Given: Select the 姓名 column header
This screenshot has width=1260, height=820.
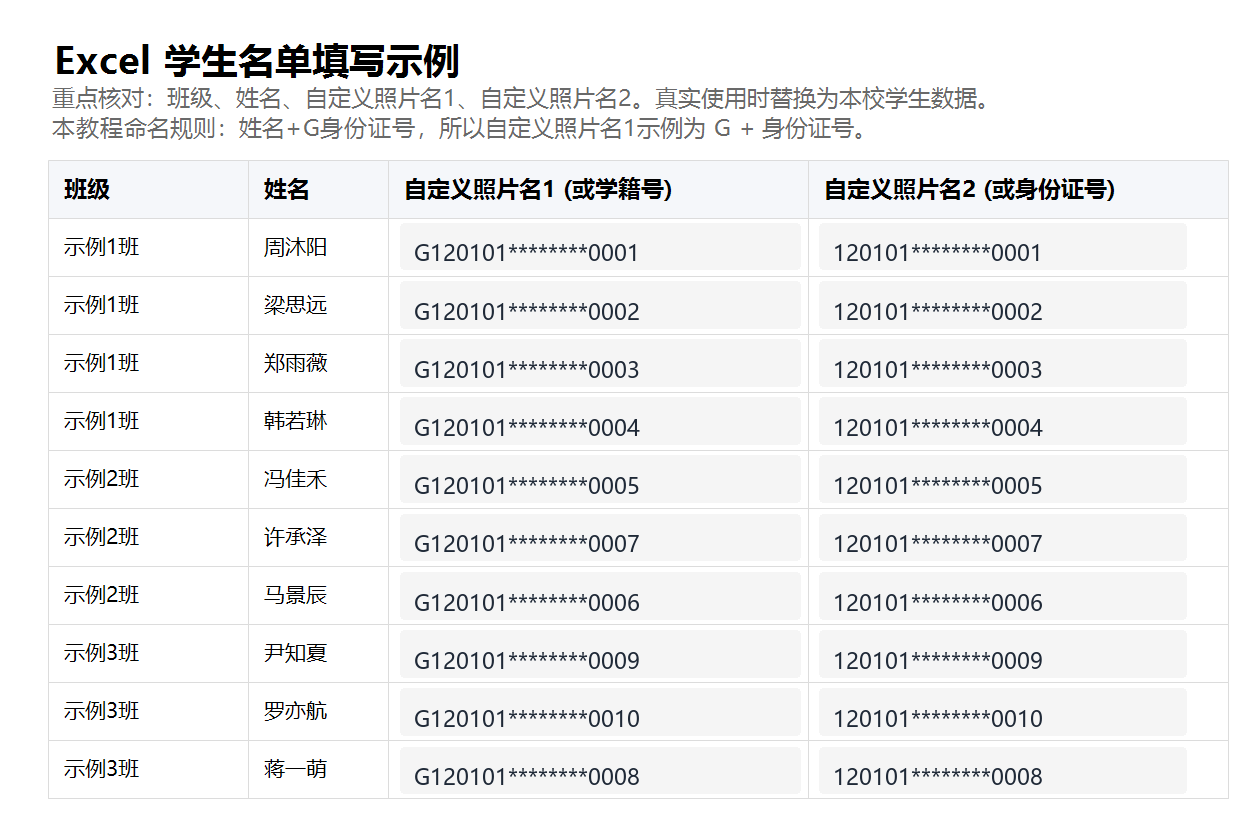Looking at the screenshot, I should [318, 189].
